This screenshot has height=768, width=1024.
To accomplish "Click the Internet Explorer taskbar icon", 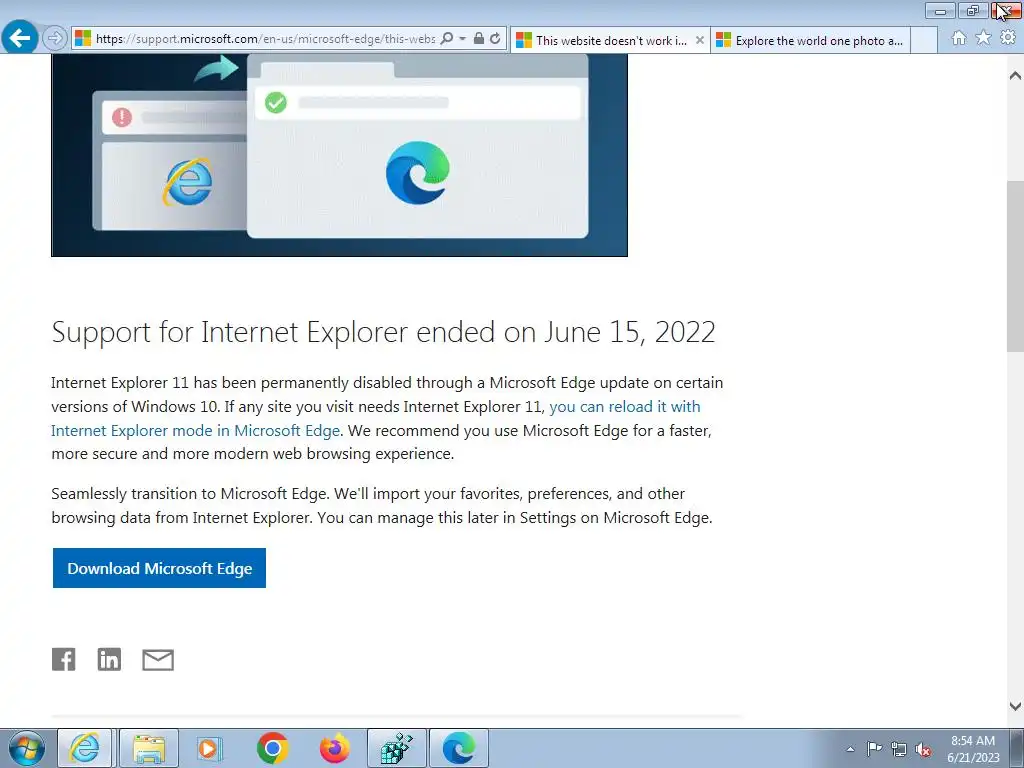I will [84, 748].
